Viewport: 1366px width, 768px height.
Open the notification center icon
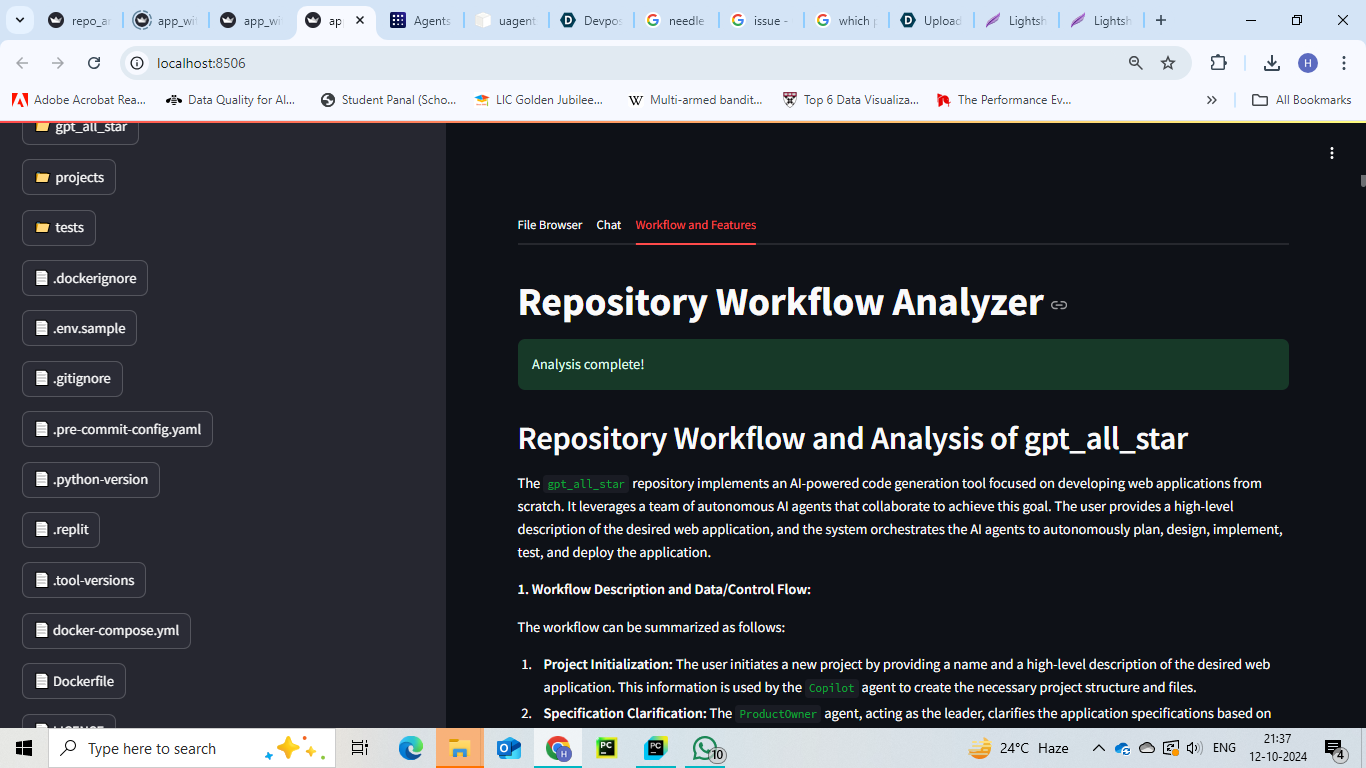tap(1335, 748)
